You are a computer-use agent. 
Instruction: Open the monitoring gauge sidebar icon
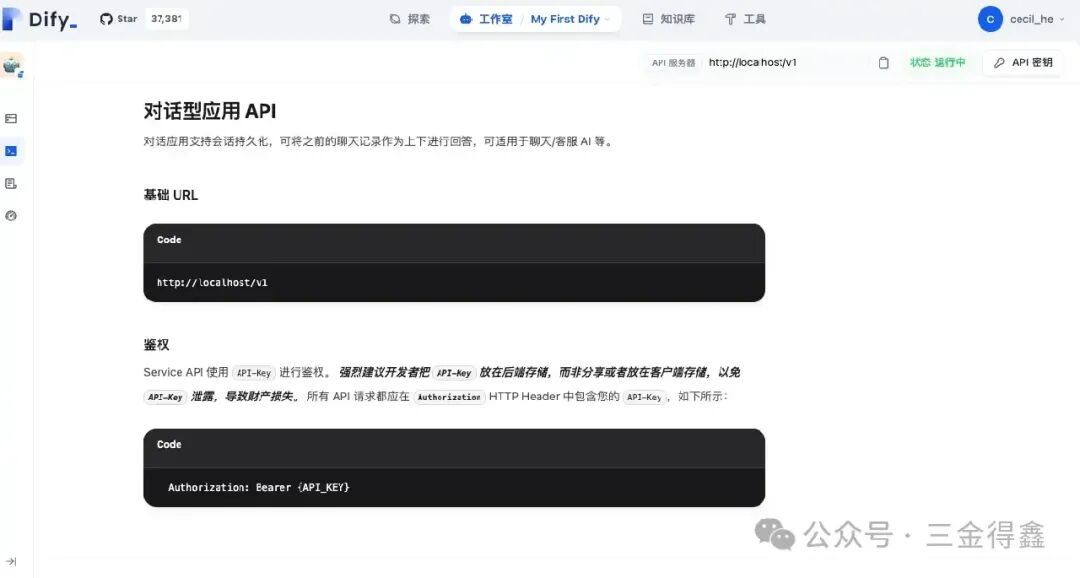coord(11,216)
